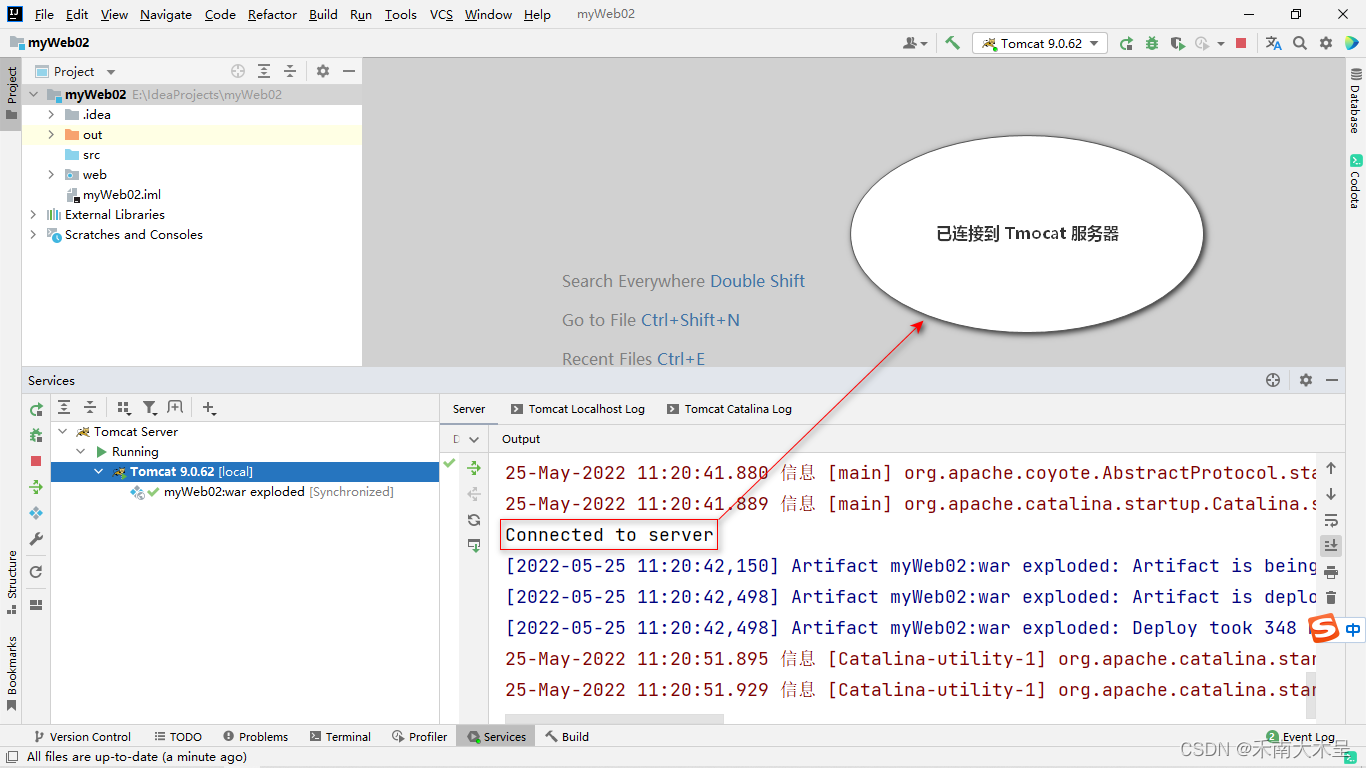Clear the console output with the trash icon
The height and width of the screenshot is (768, 1366).
[x=1330, y=597]
